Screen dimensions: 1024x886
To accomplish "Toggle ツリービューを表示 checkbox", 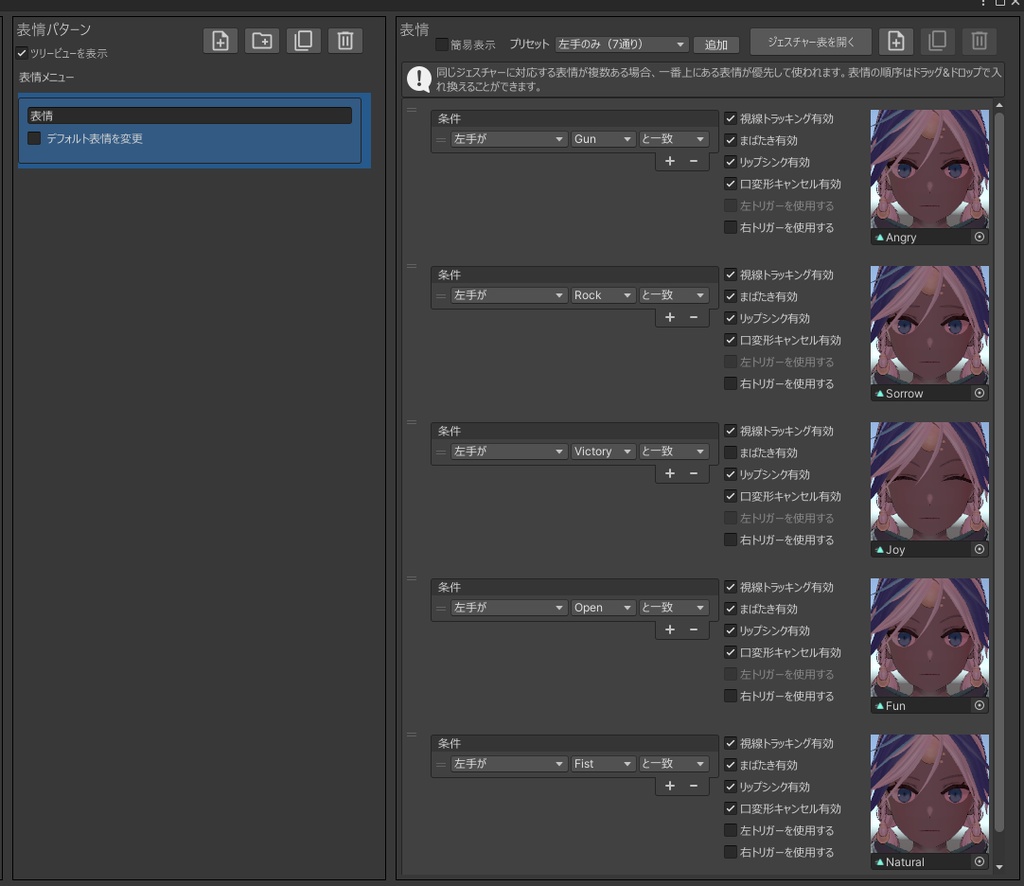I will [22, 53].
